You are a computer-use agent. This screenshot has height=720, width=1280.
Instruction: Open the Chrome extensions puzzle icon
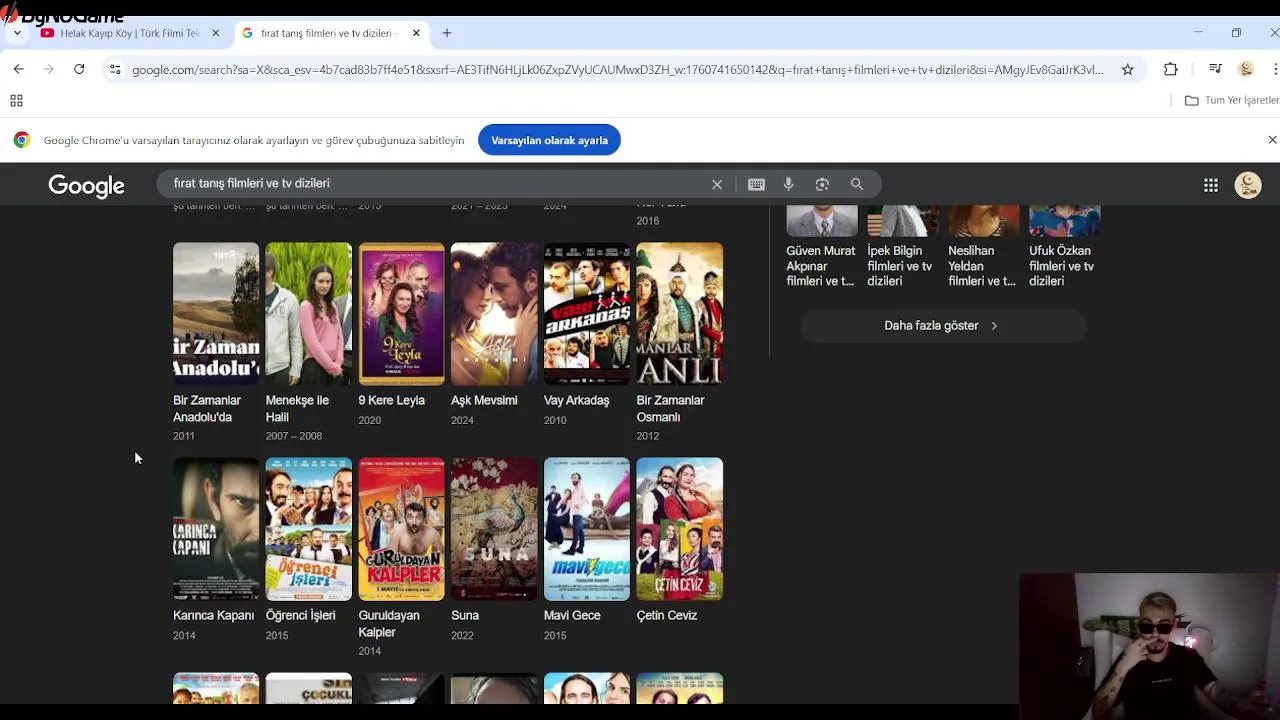[x=1170, y=69]
